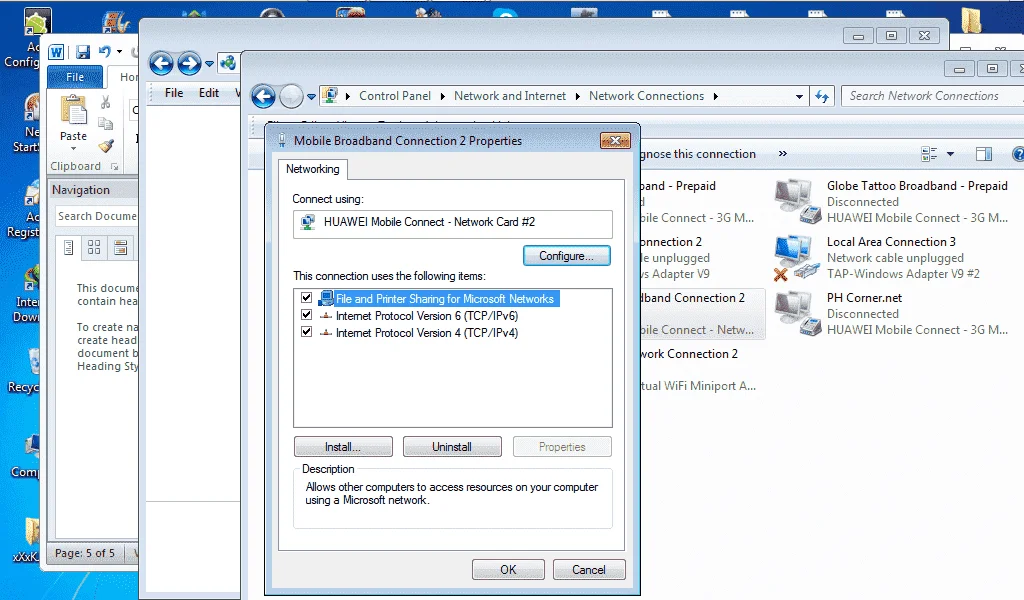Click Control Panel in the address breadcrumb

coord(394,96)
